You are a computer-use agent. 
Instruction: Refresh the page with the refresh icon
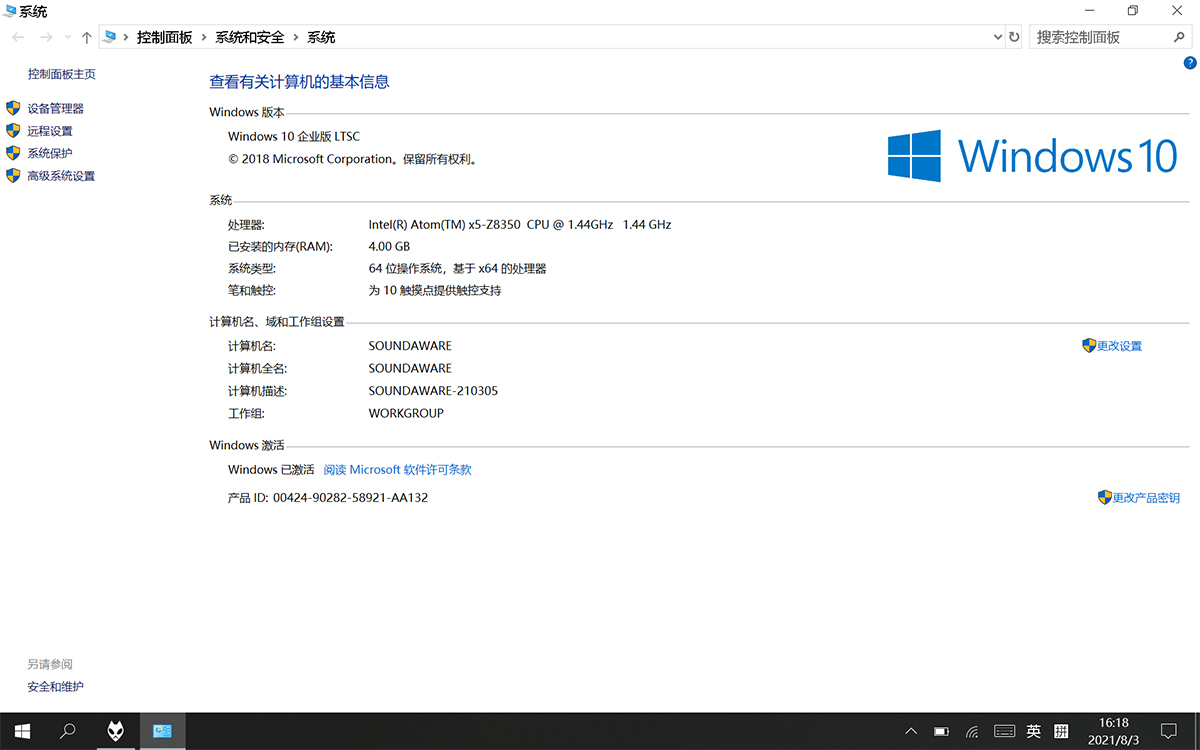[1014, 37]
